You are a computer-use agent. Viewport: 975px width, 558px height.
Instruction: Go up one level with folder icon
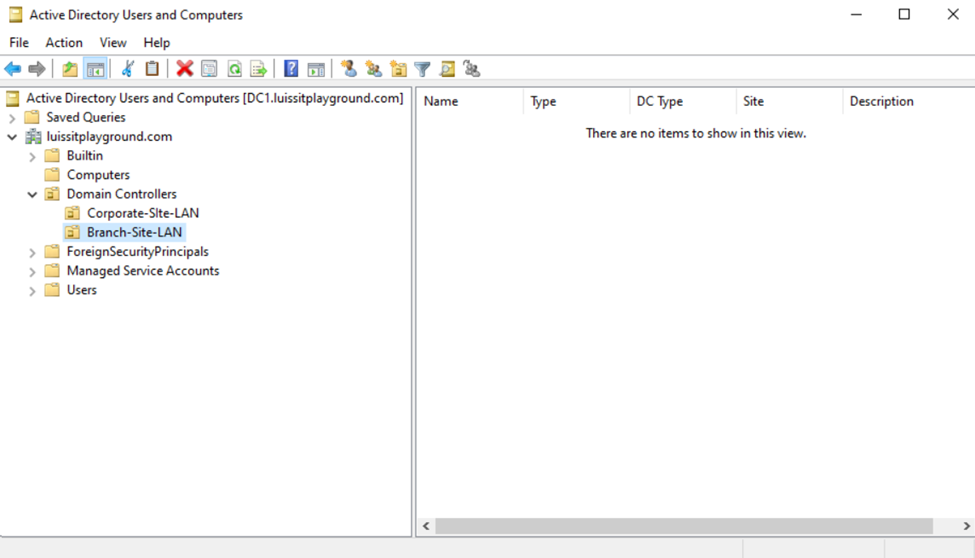click(x=70, y=69)
